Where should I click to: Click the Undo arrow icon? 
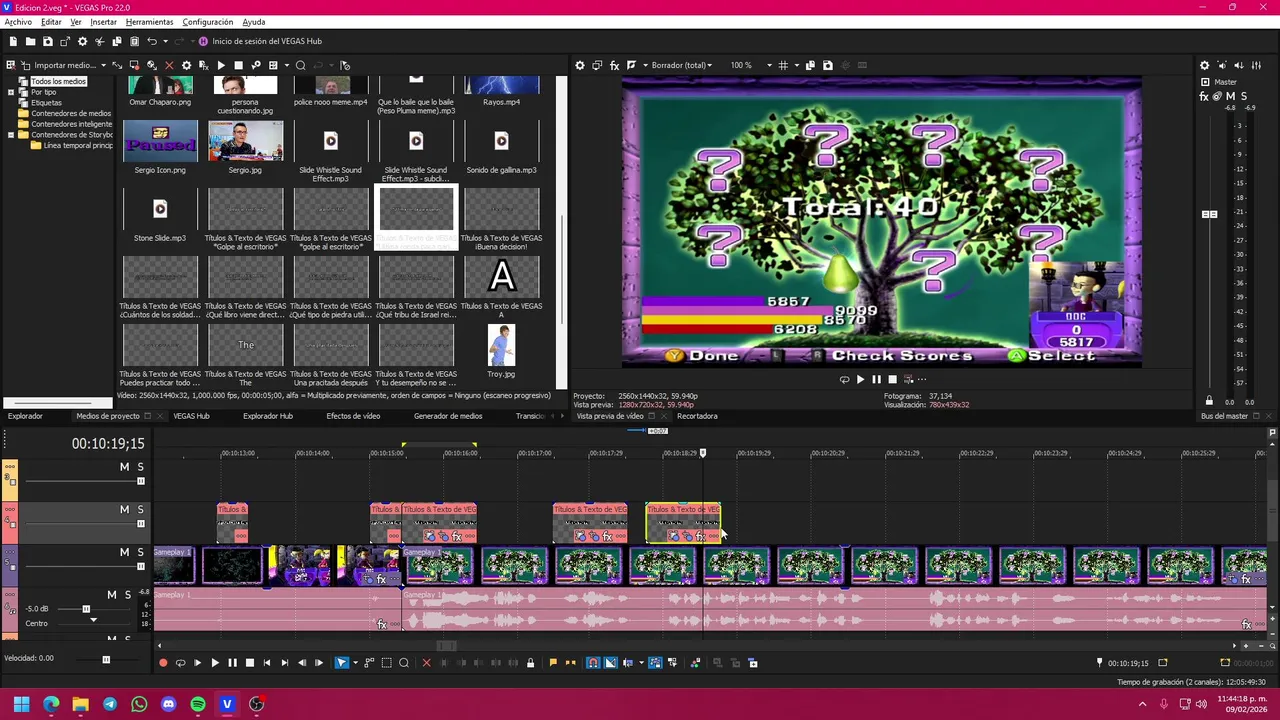152,41
